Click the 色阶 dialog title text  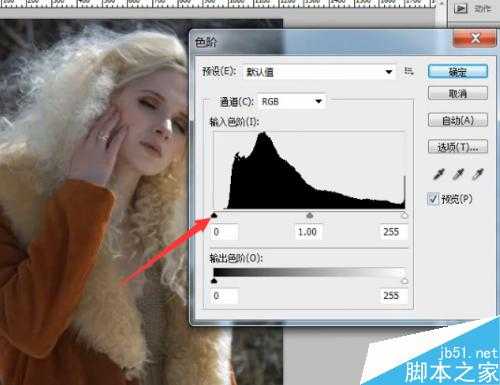[206, 42]
